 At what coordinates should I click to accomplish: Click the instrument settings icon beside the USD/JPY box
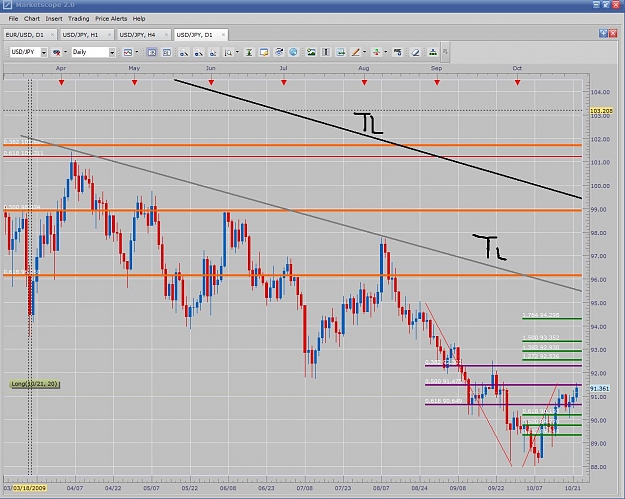coord(57,52)
